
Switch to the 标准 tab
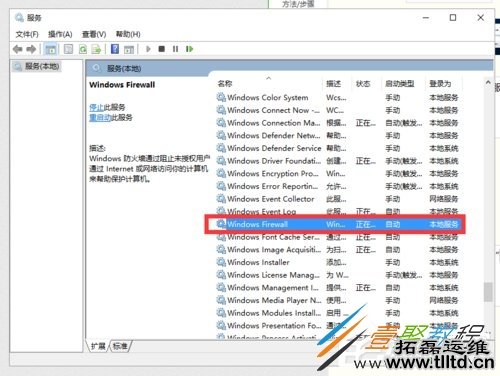(120, 346)
